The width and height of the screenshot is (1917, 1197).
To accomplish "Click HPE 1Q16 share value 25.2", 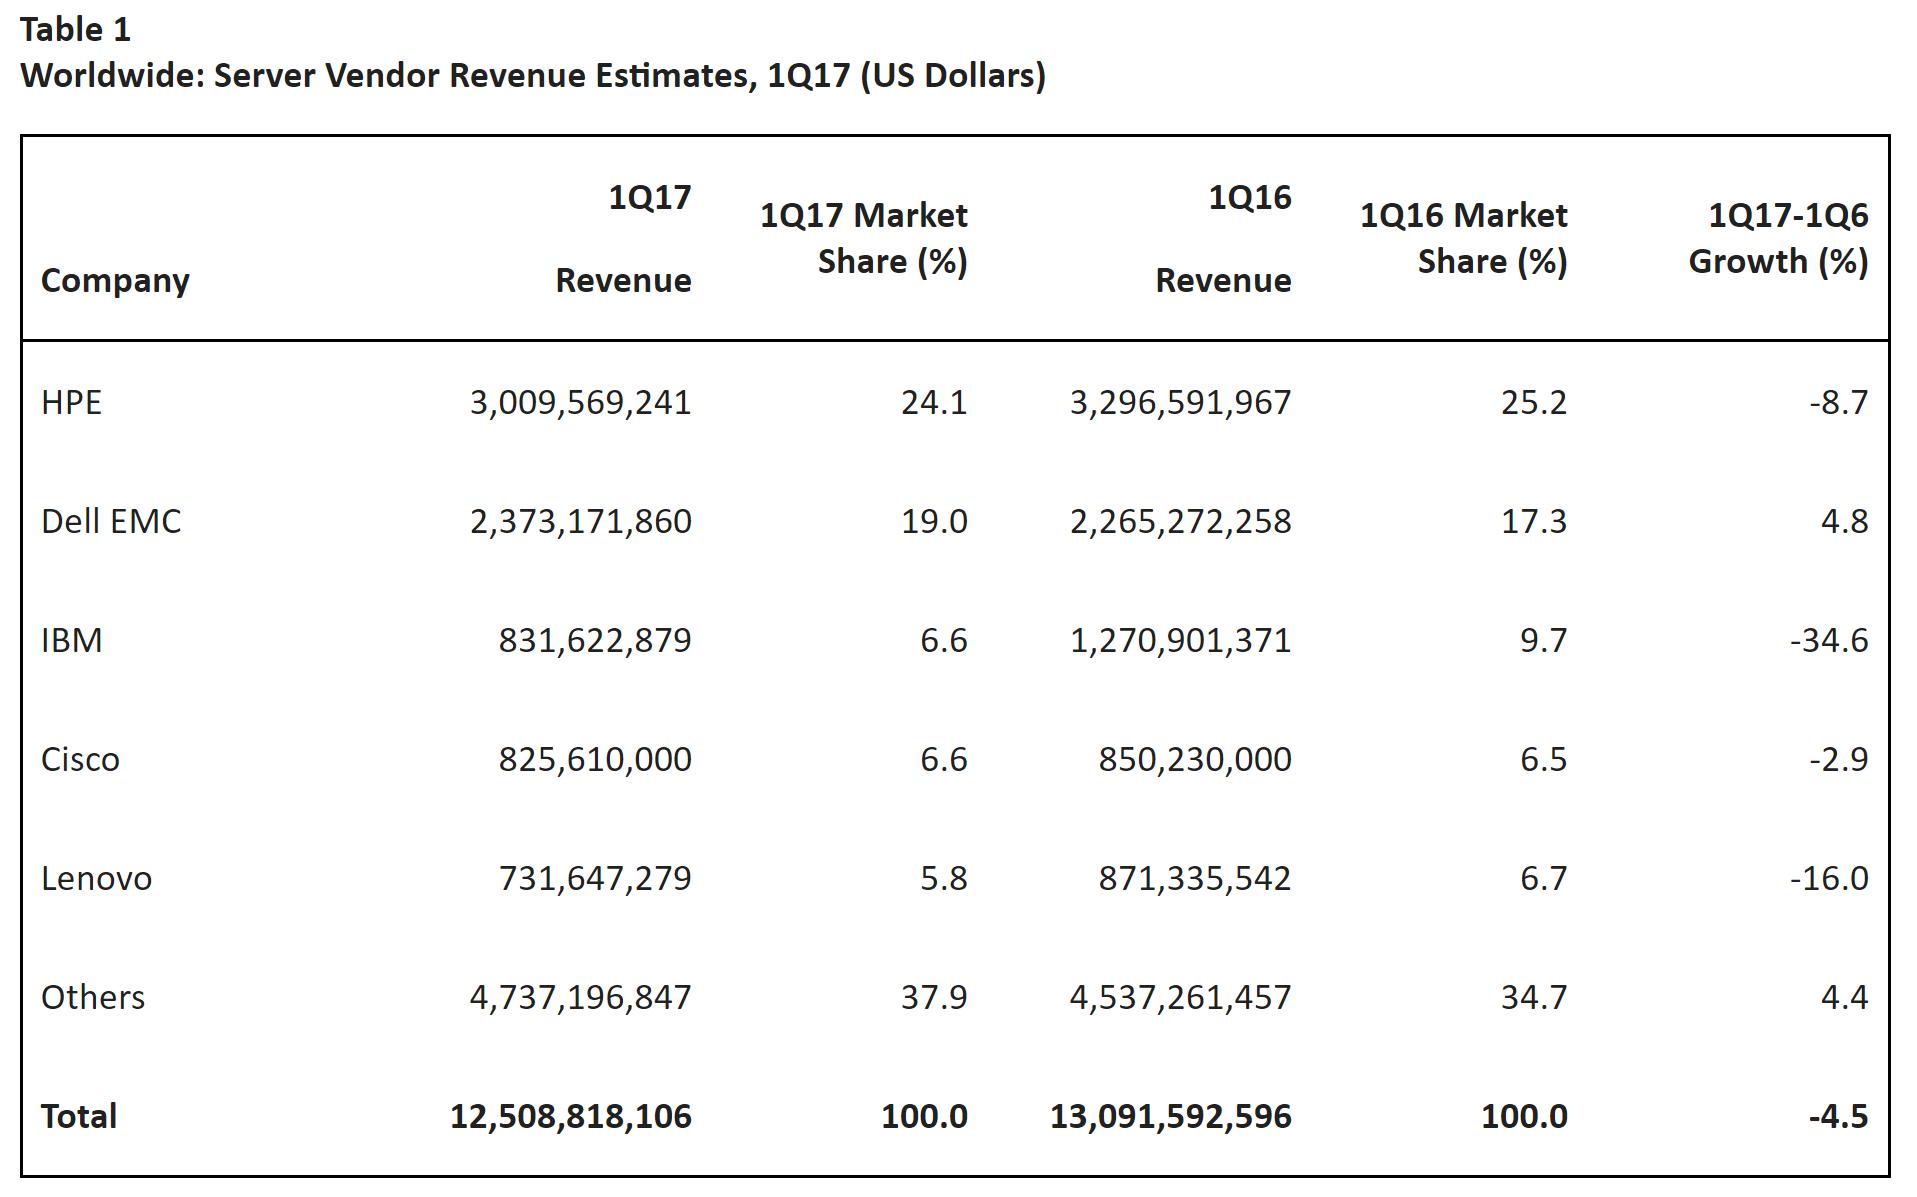I will (x=1534, y=402).
